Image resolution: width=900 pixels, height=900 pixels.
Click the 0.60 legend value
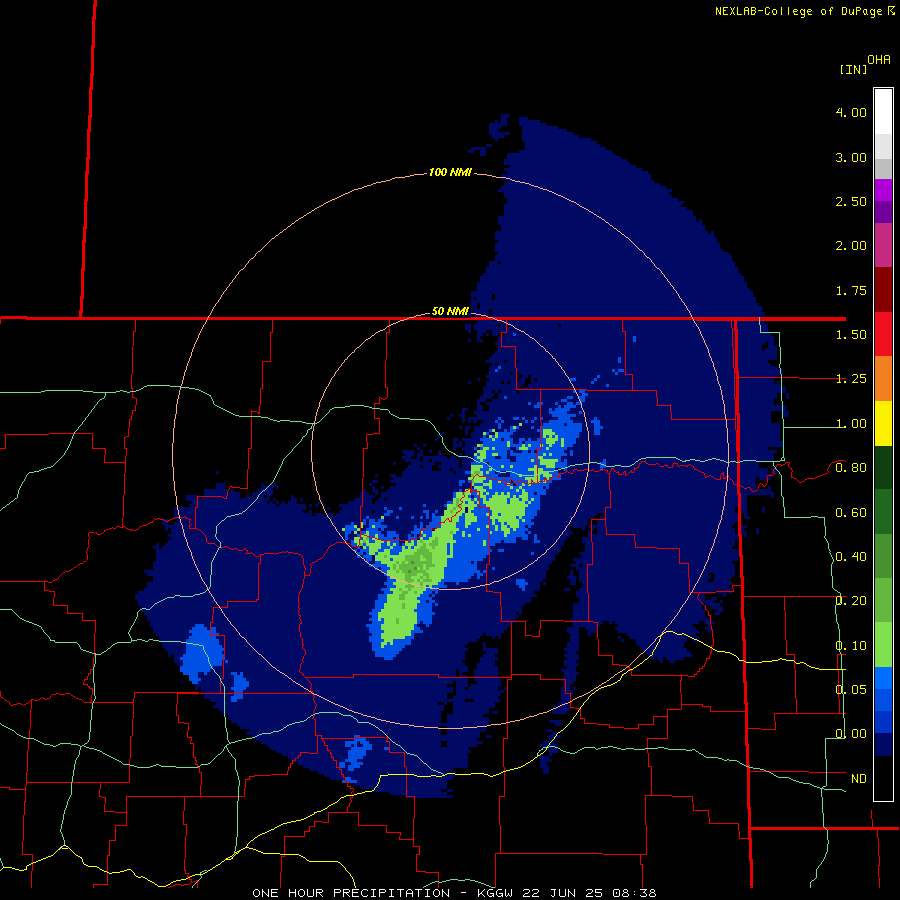click(x=851, y=513)
